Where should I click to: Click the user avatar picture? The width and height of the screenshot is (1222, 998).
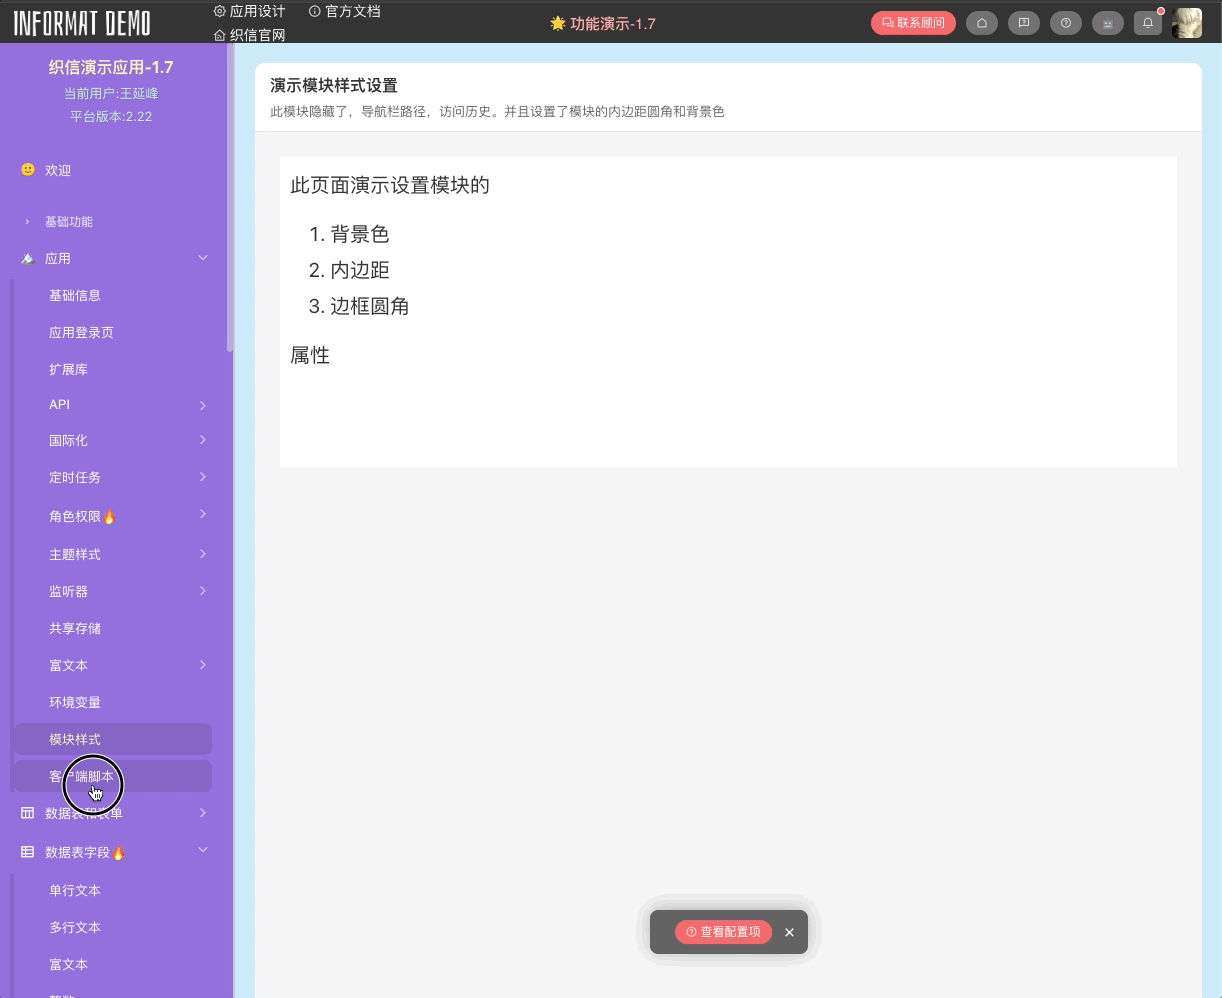1187,23
